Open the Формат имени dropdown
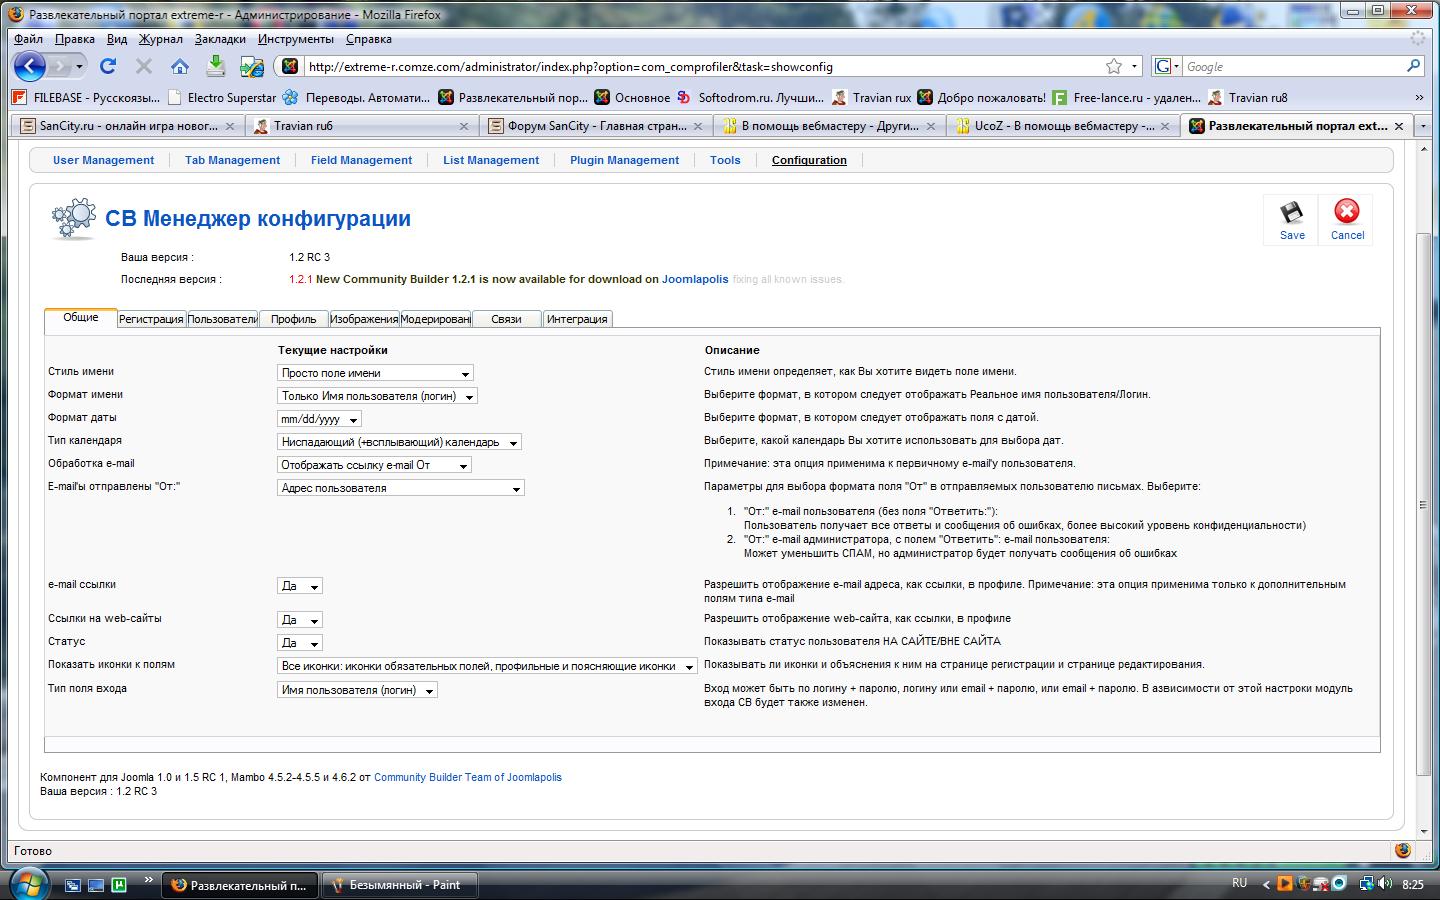 coord(377,396)
